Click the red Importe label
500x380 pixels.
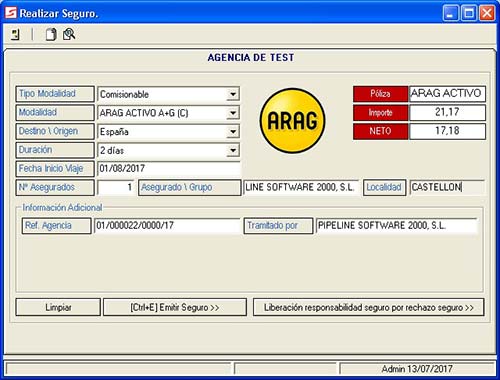(380, 113)
